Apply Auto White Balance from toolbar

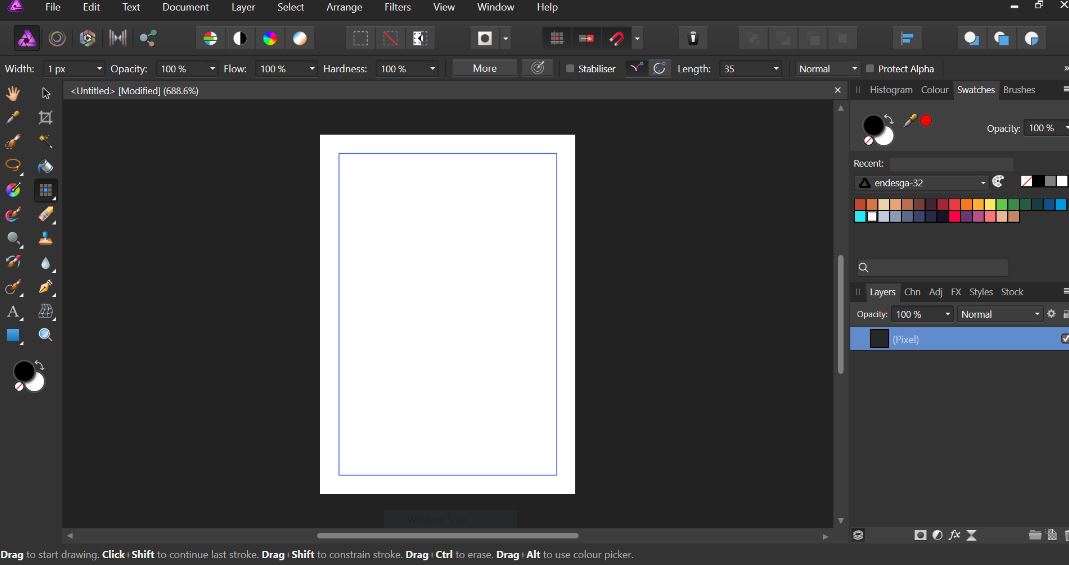300,38
